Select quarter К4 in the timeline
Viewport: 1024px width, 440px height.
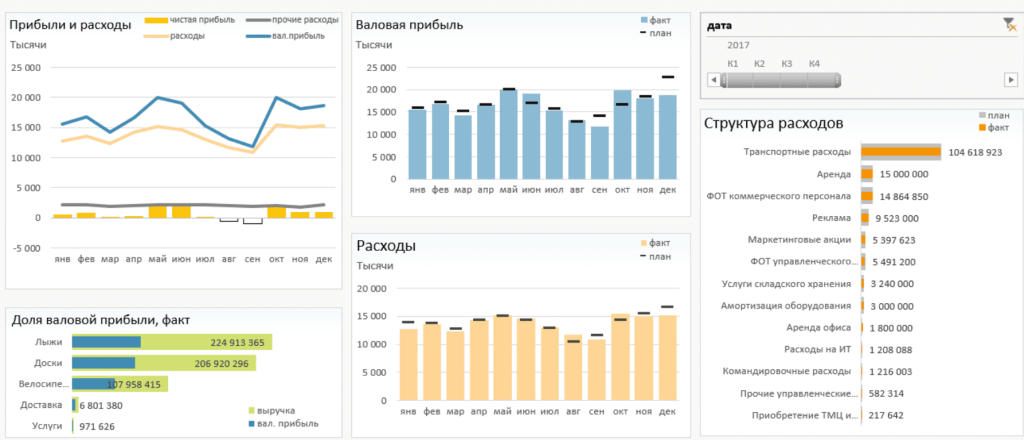(x=814, y=64)
